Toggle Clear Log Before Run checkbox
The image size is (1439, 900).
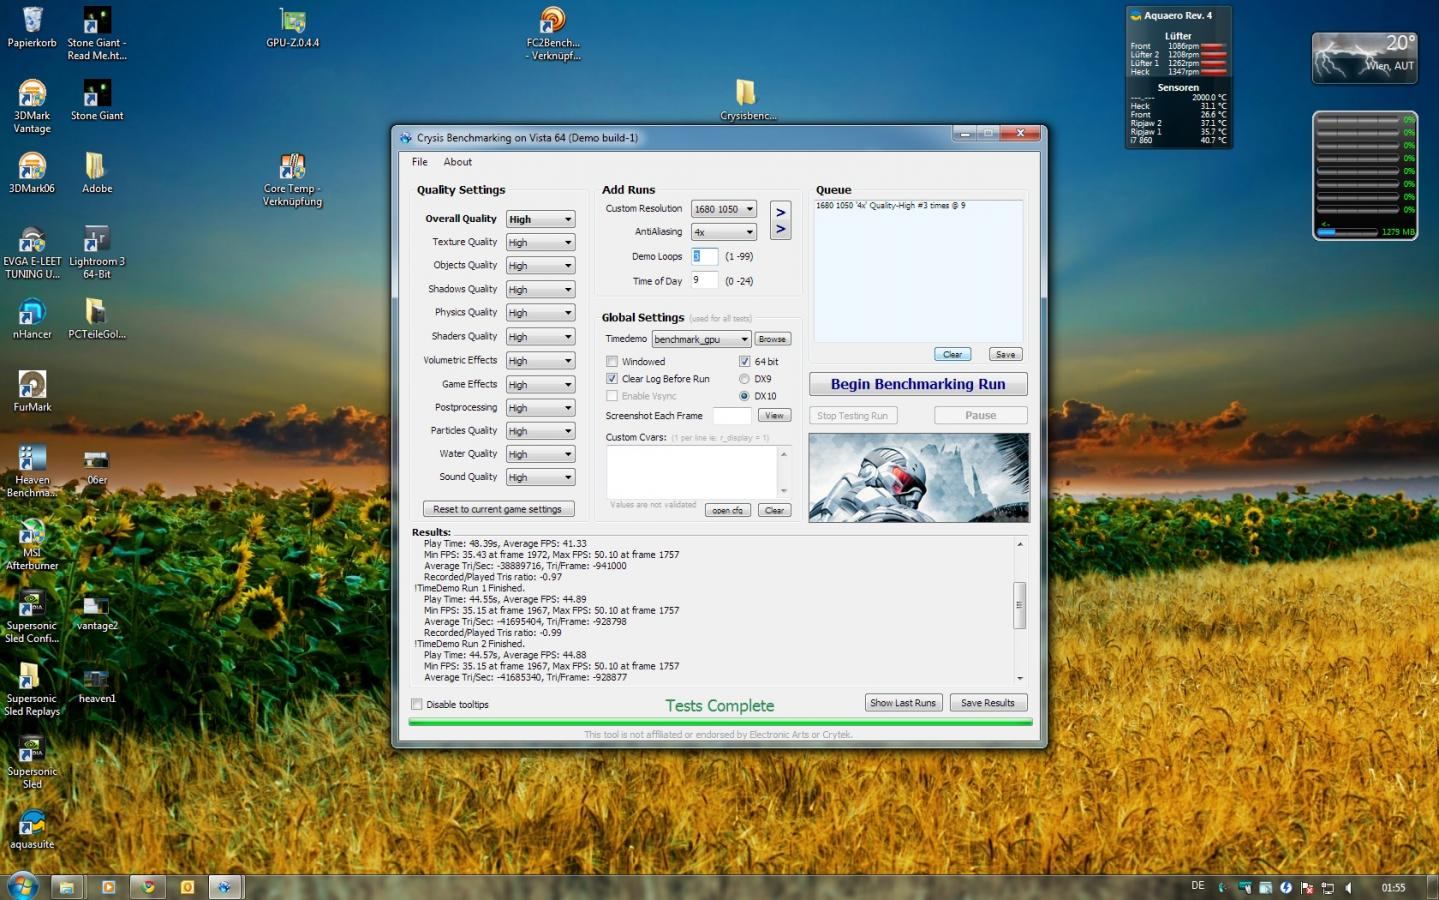(x=612, y=379)
